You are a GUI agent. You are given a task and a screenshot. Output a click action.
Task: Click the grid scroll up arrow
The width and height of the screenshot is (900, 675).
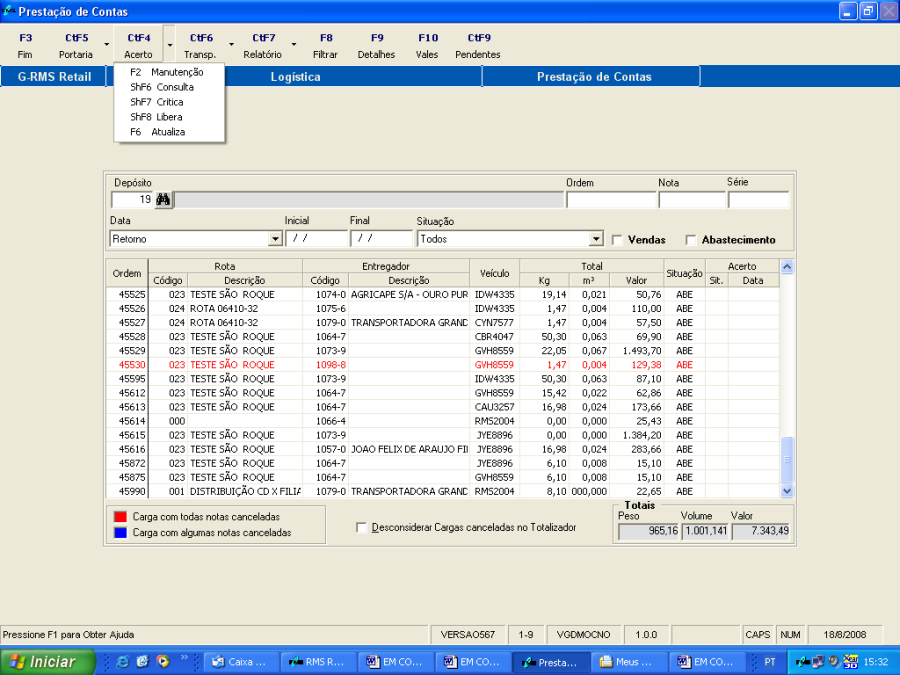tap(787, 266)
